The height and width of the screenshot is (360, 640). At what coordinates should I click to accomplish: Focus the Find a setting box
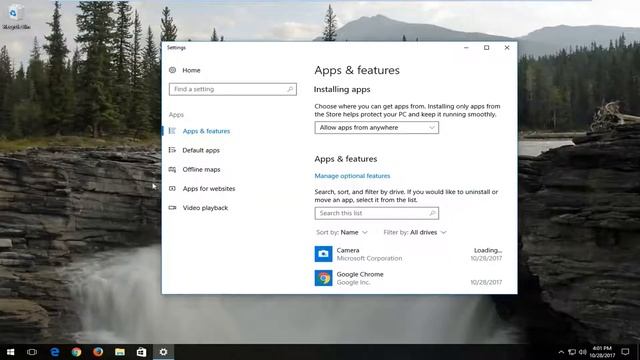coord(233,89)
